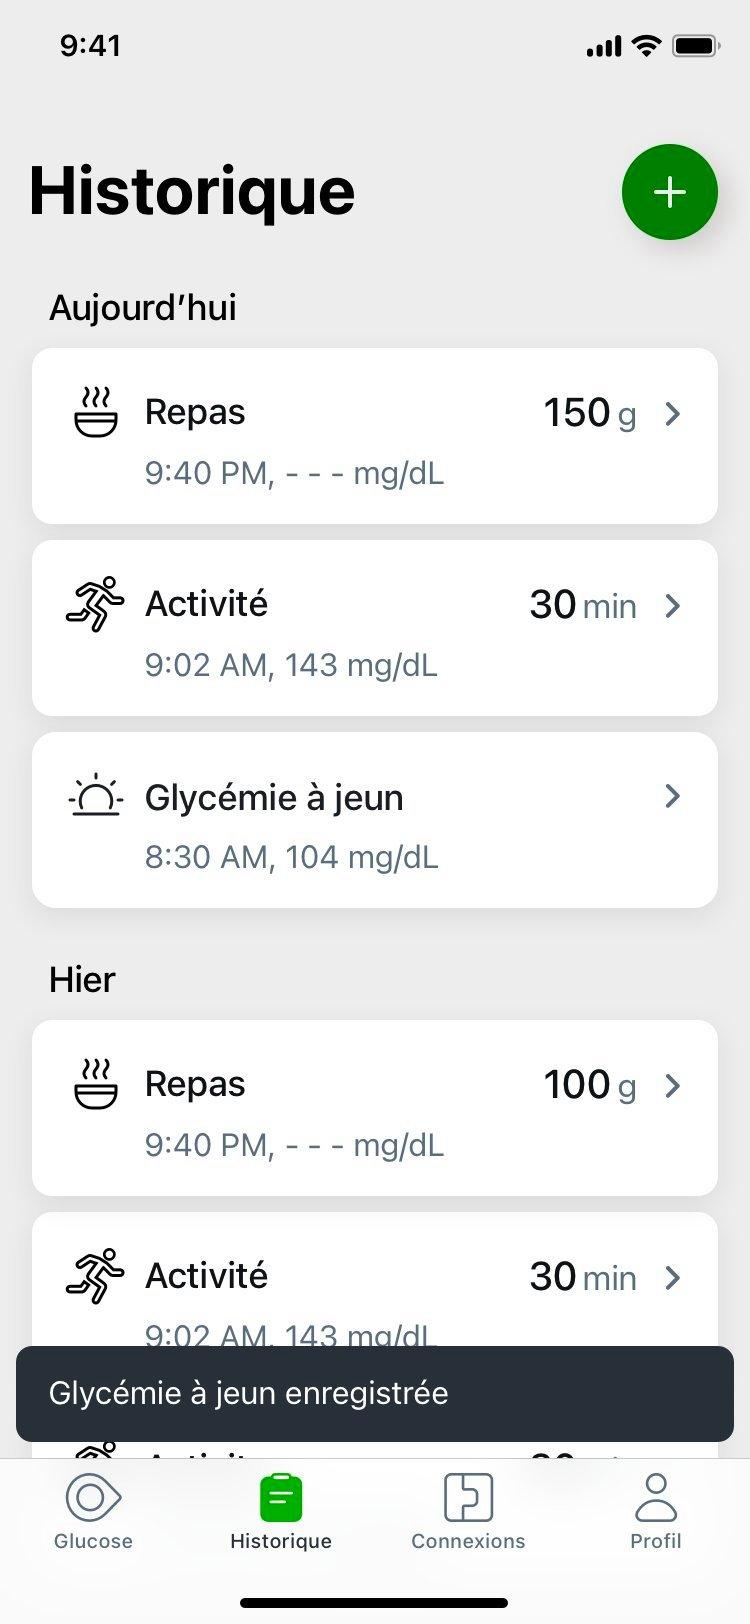This screenshot has width=750, height=1624.
Task: Tap the green plus add-entry button
Action: pyautogui.click(x=669, y=192)
